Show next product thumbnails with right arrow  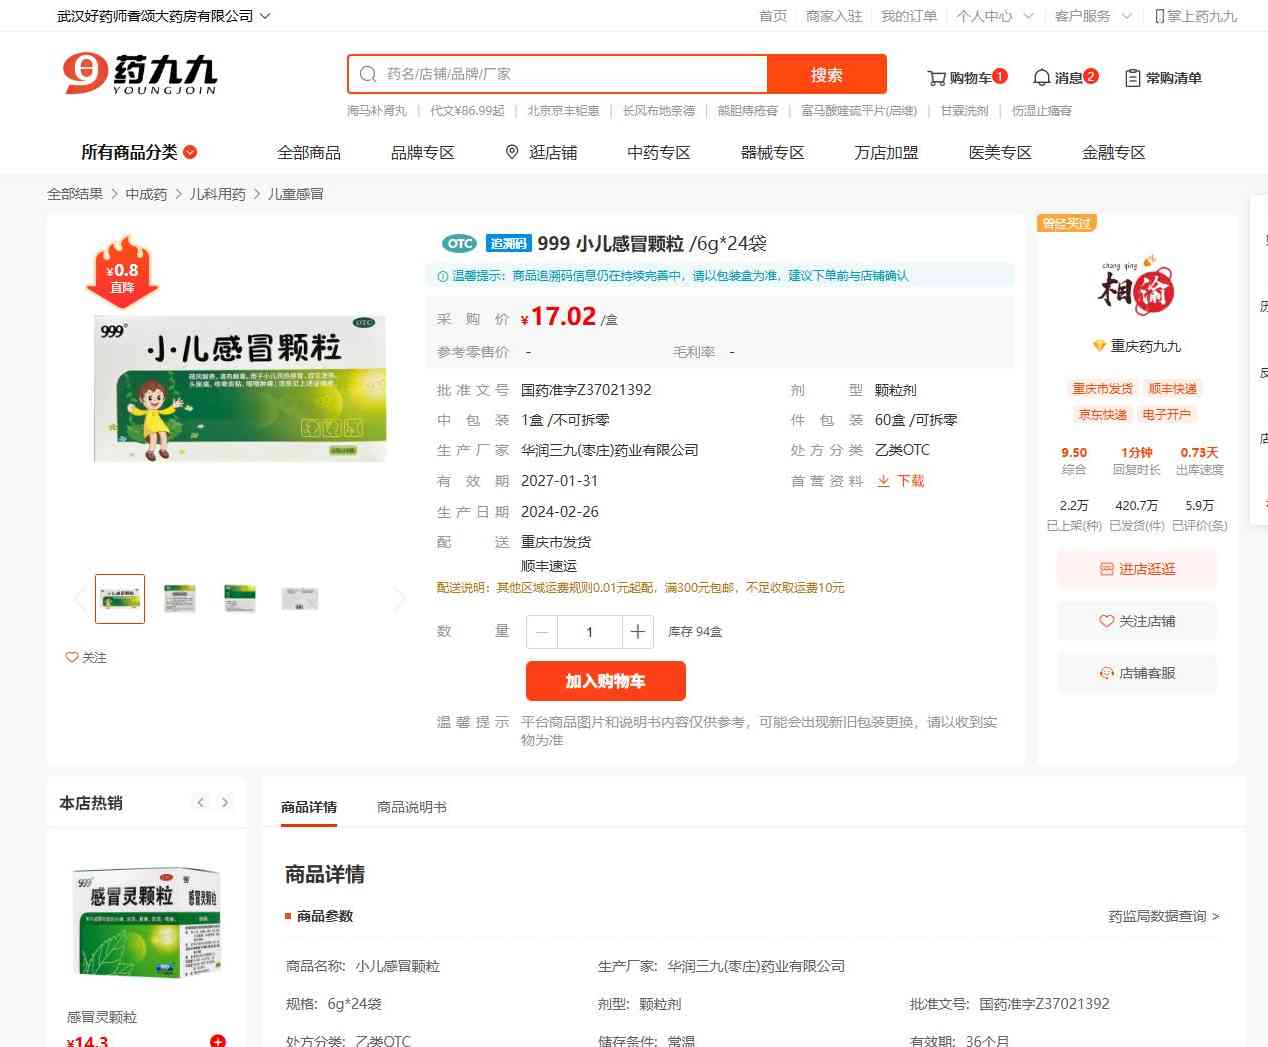(400, 599)
